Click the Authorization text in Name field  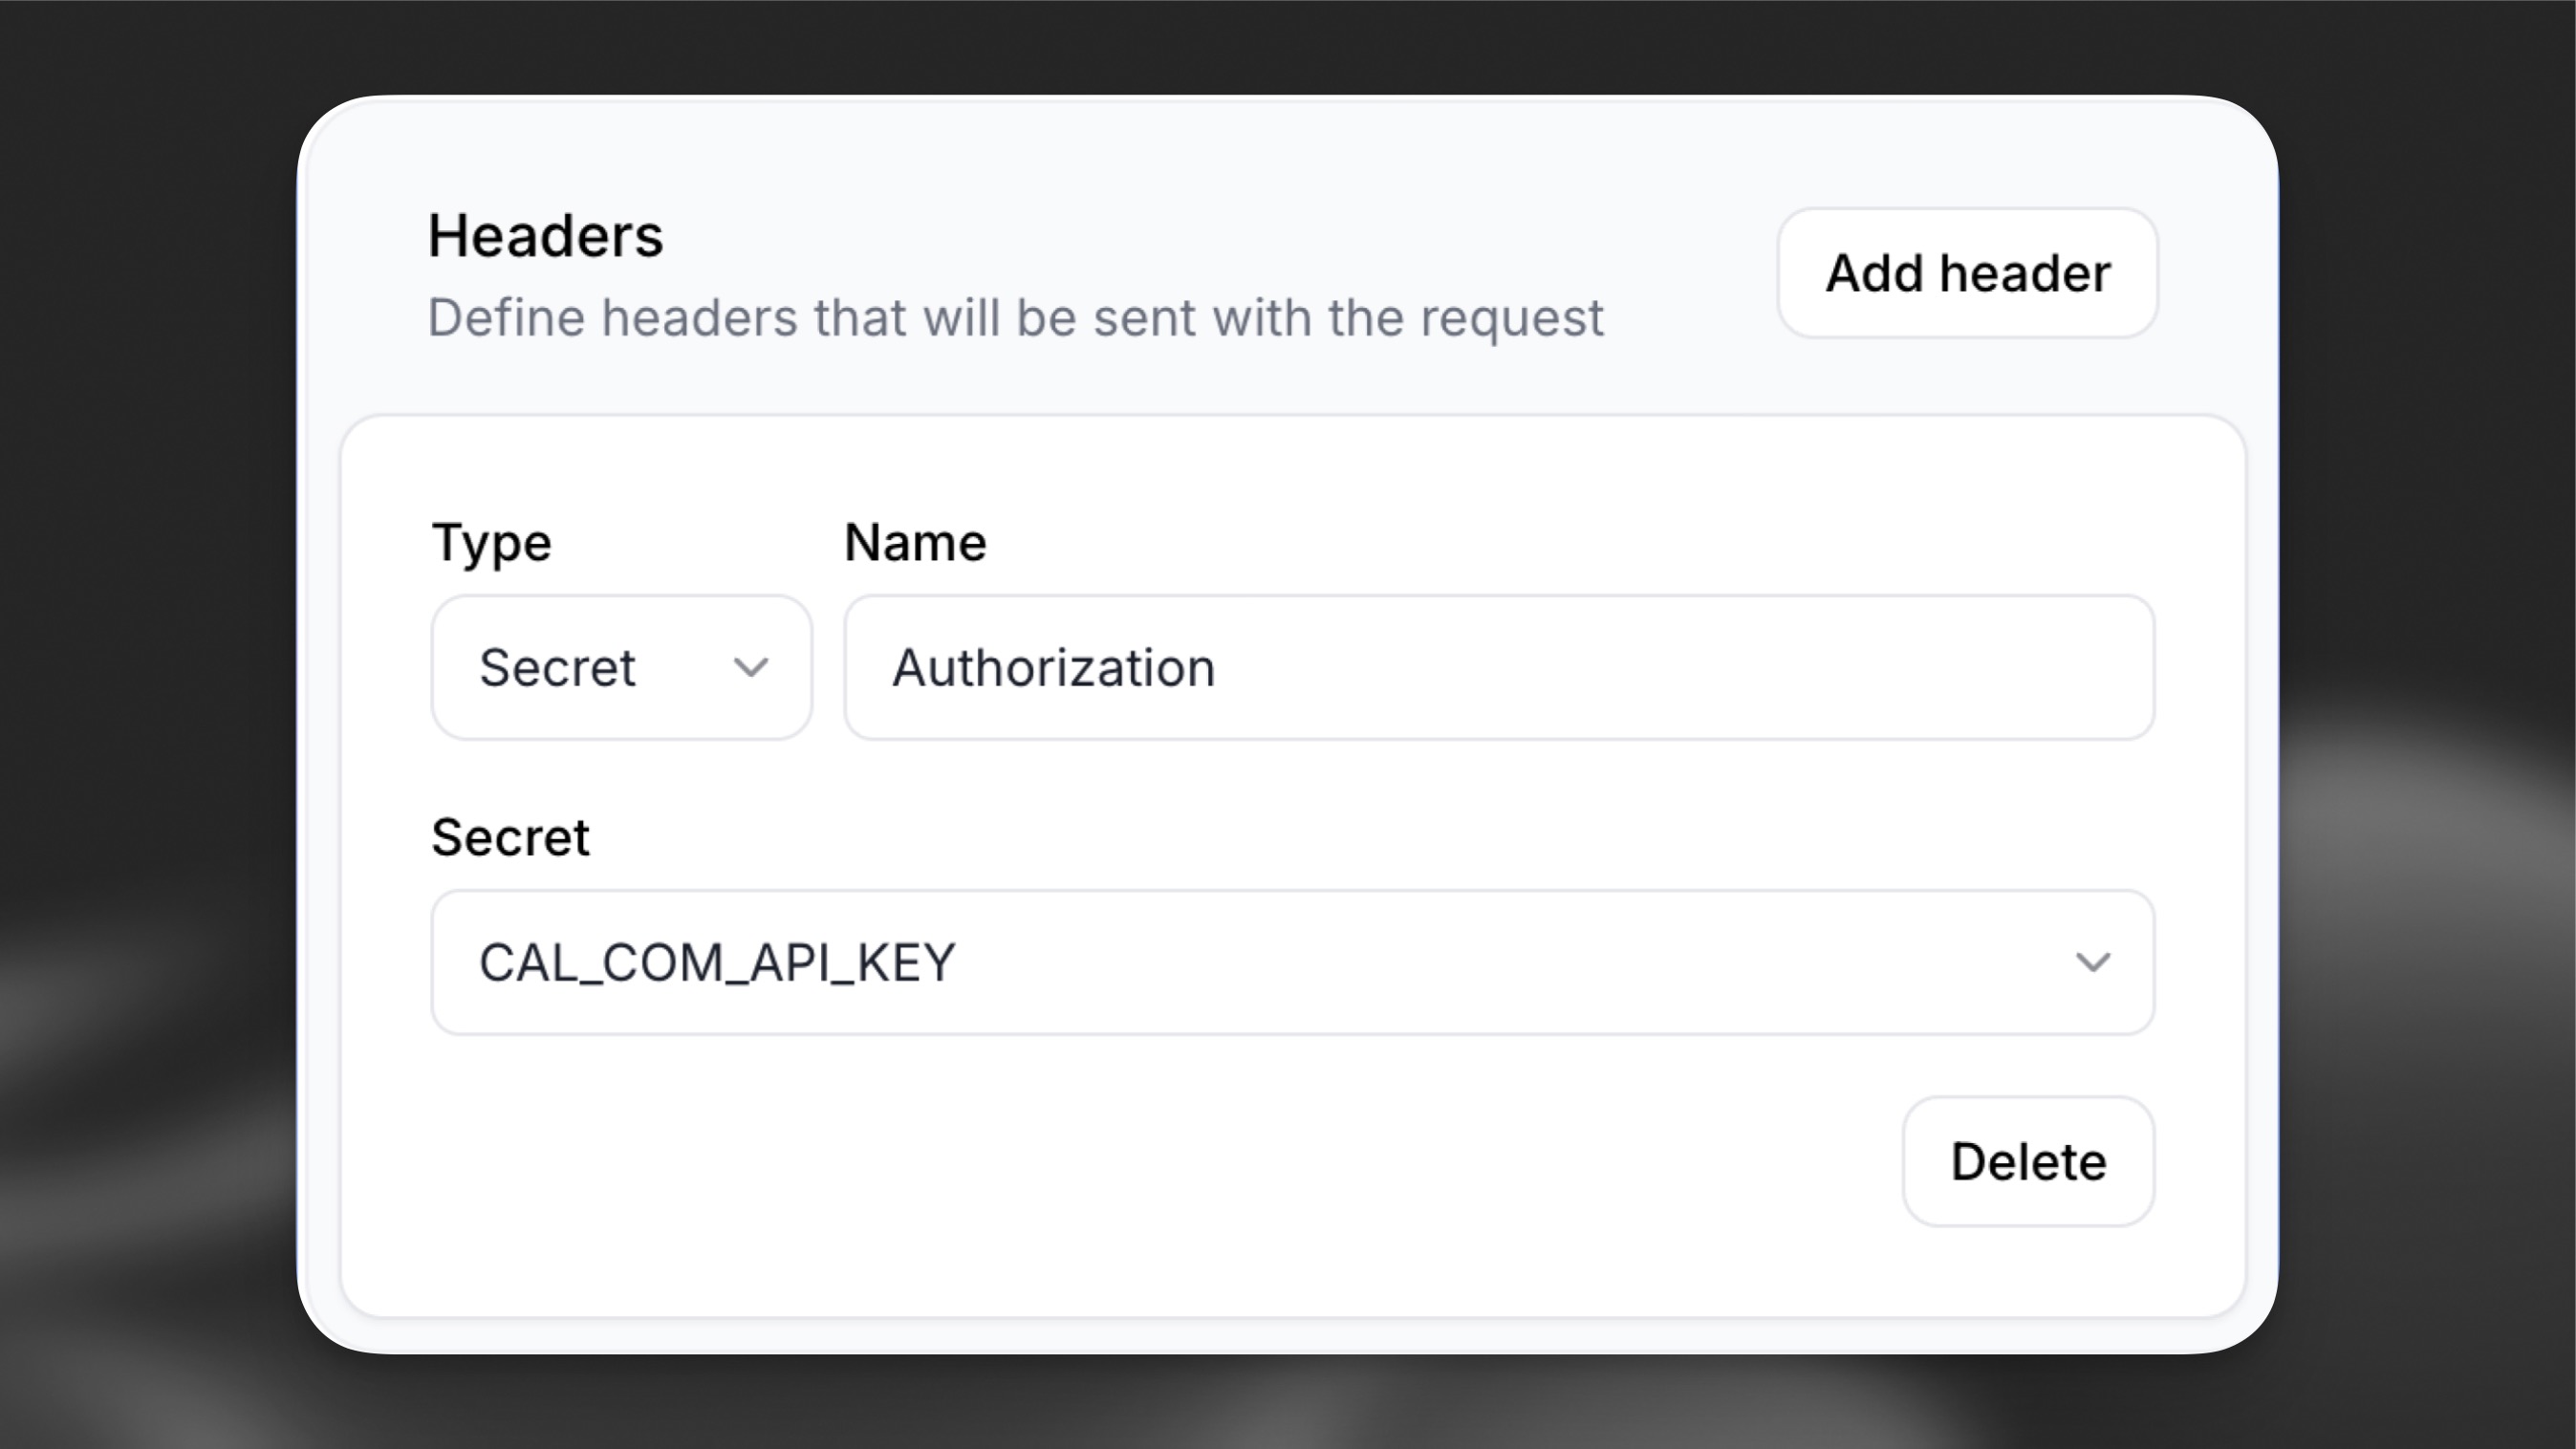[1053, 668]
